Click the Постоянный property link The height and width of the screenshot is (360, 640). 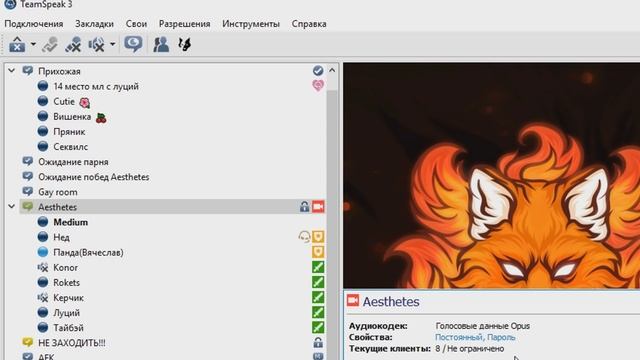tap(458, 337)
